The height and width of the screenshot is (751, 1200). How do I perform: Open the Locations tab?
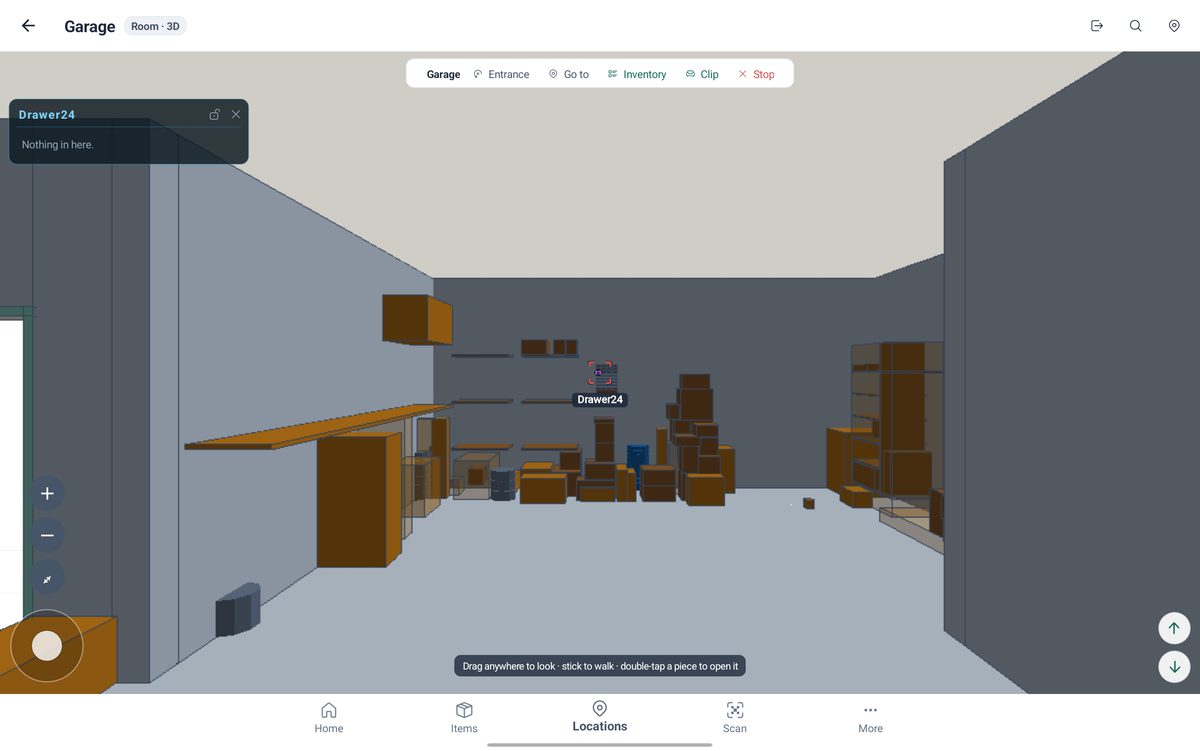(600, 717)
